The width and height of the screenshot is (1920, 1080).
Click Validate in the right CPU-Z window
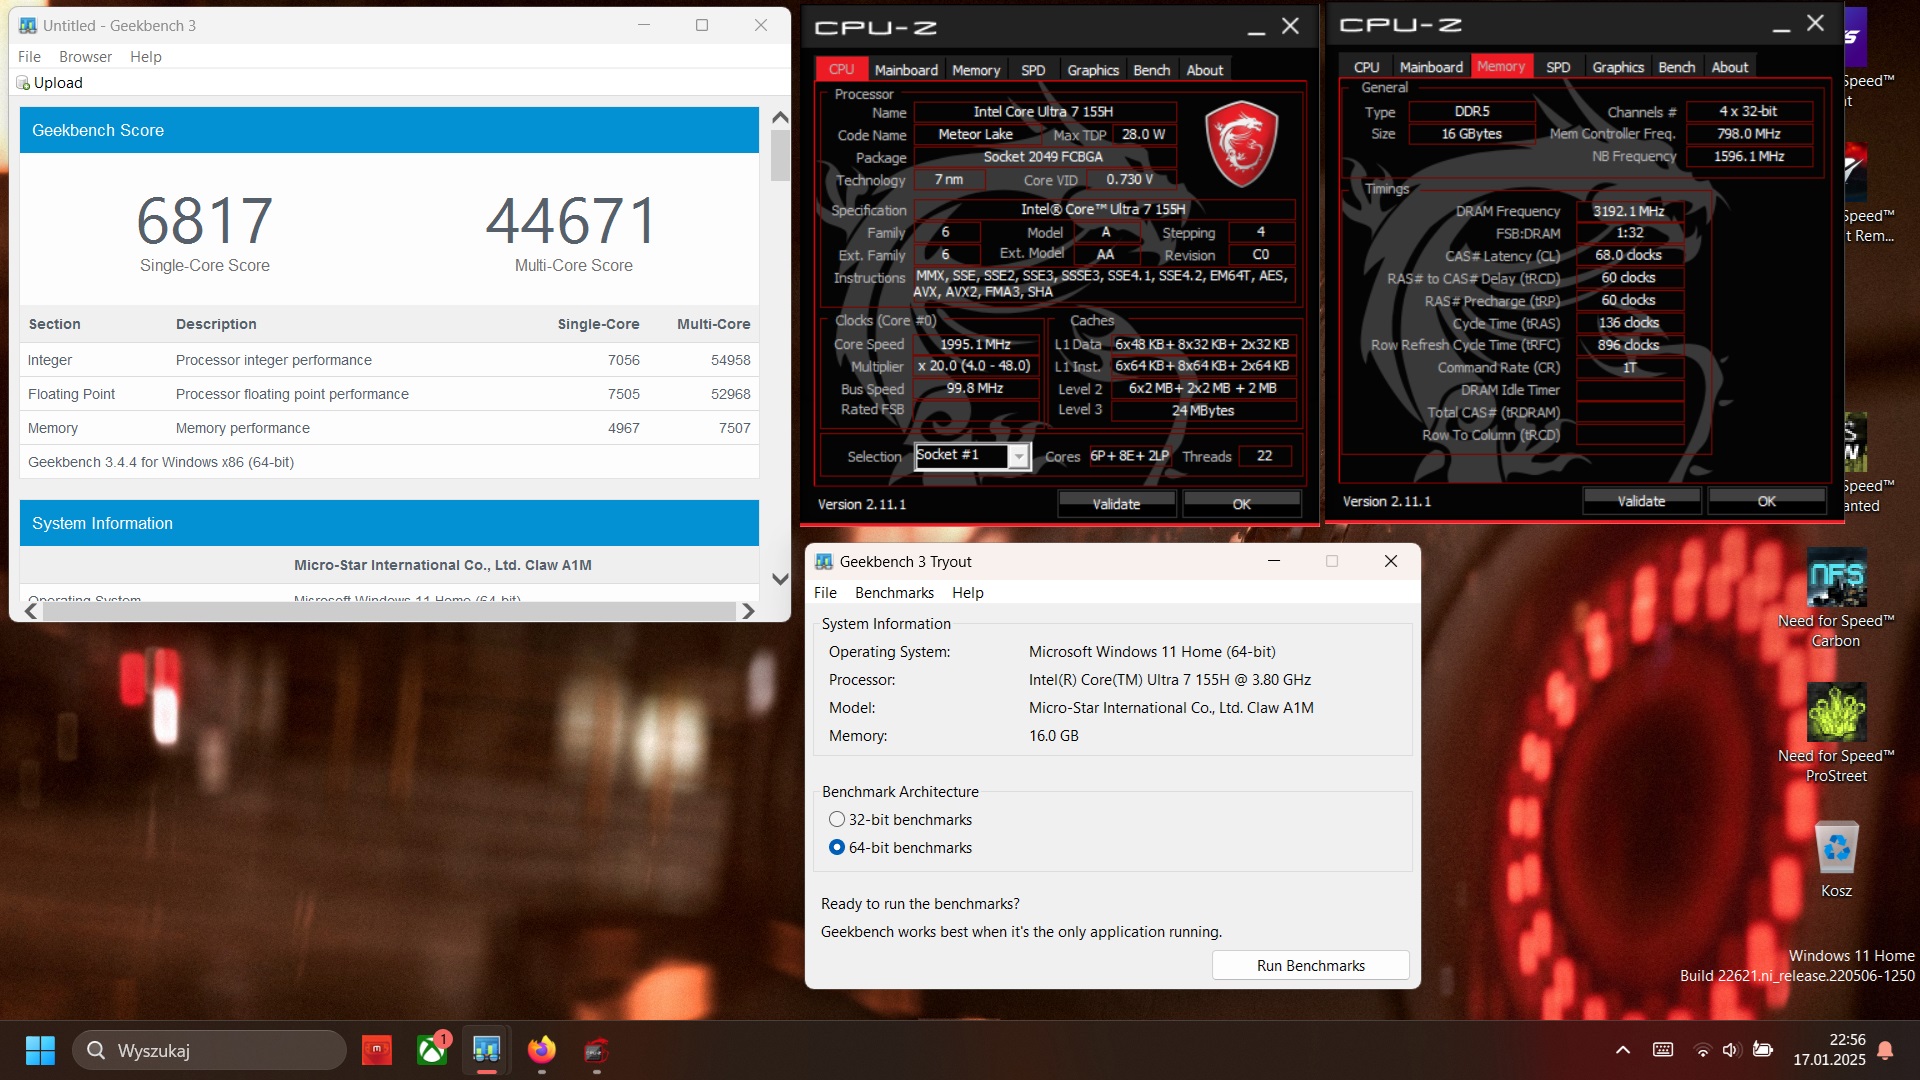point(1641,501)
